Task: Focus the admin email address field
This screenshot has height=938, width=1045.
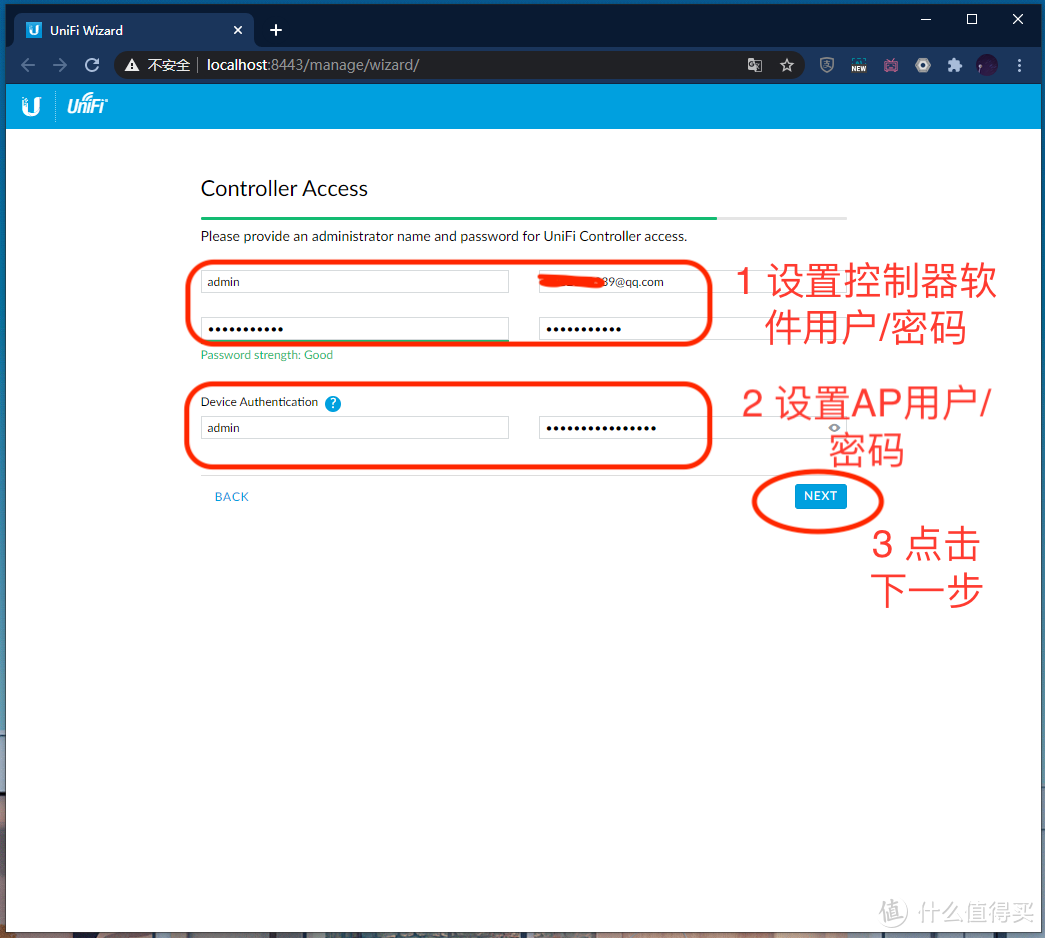Action: tap(692, 282)
